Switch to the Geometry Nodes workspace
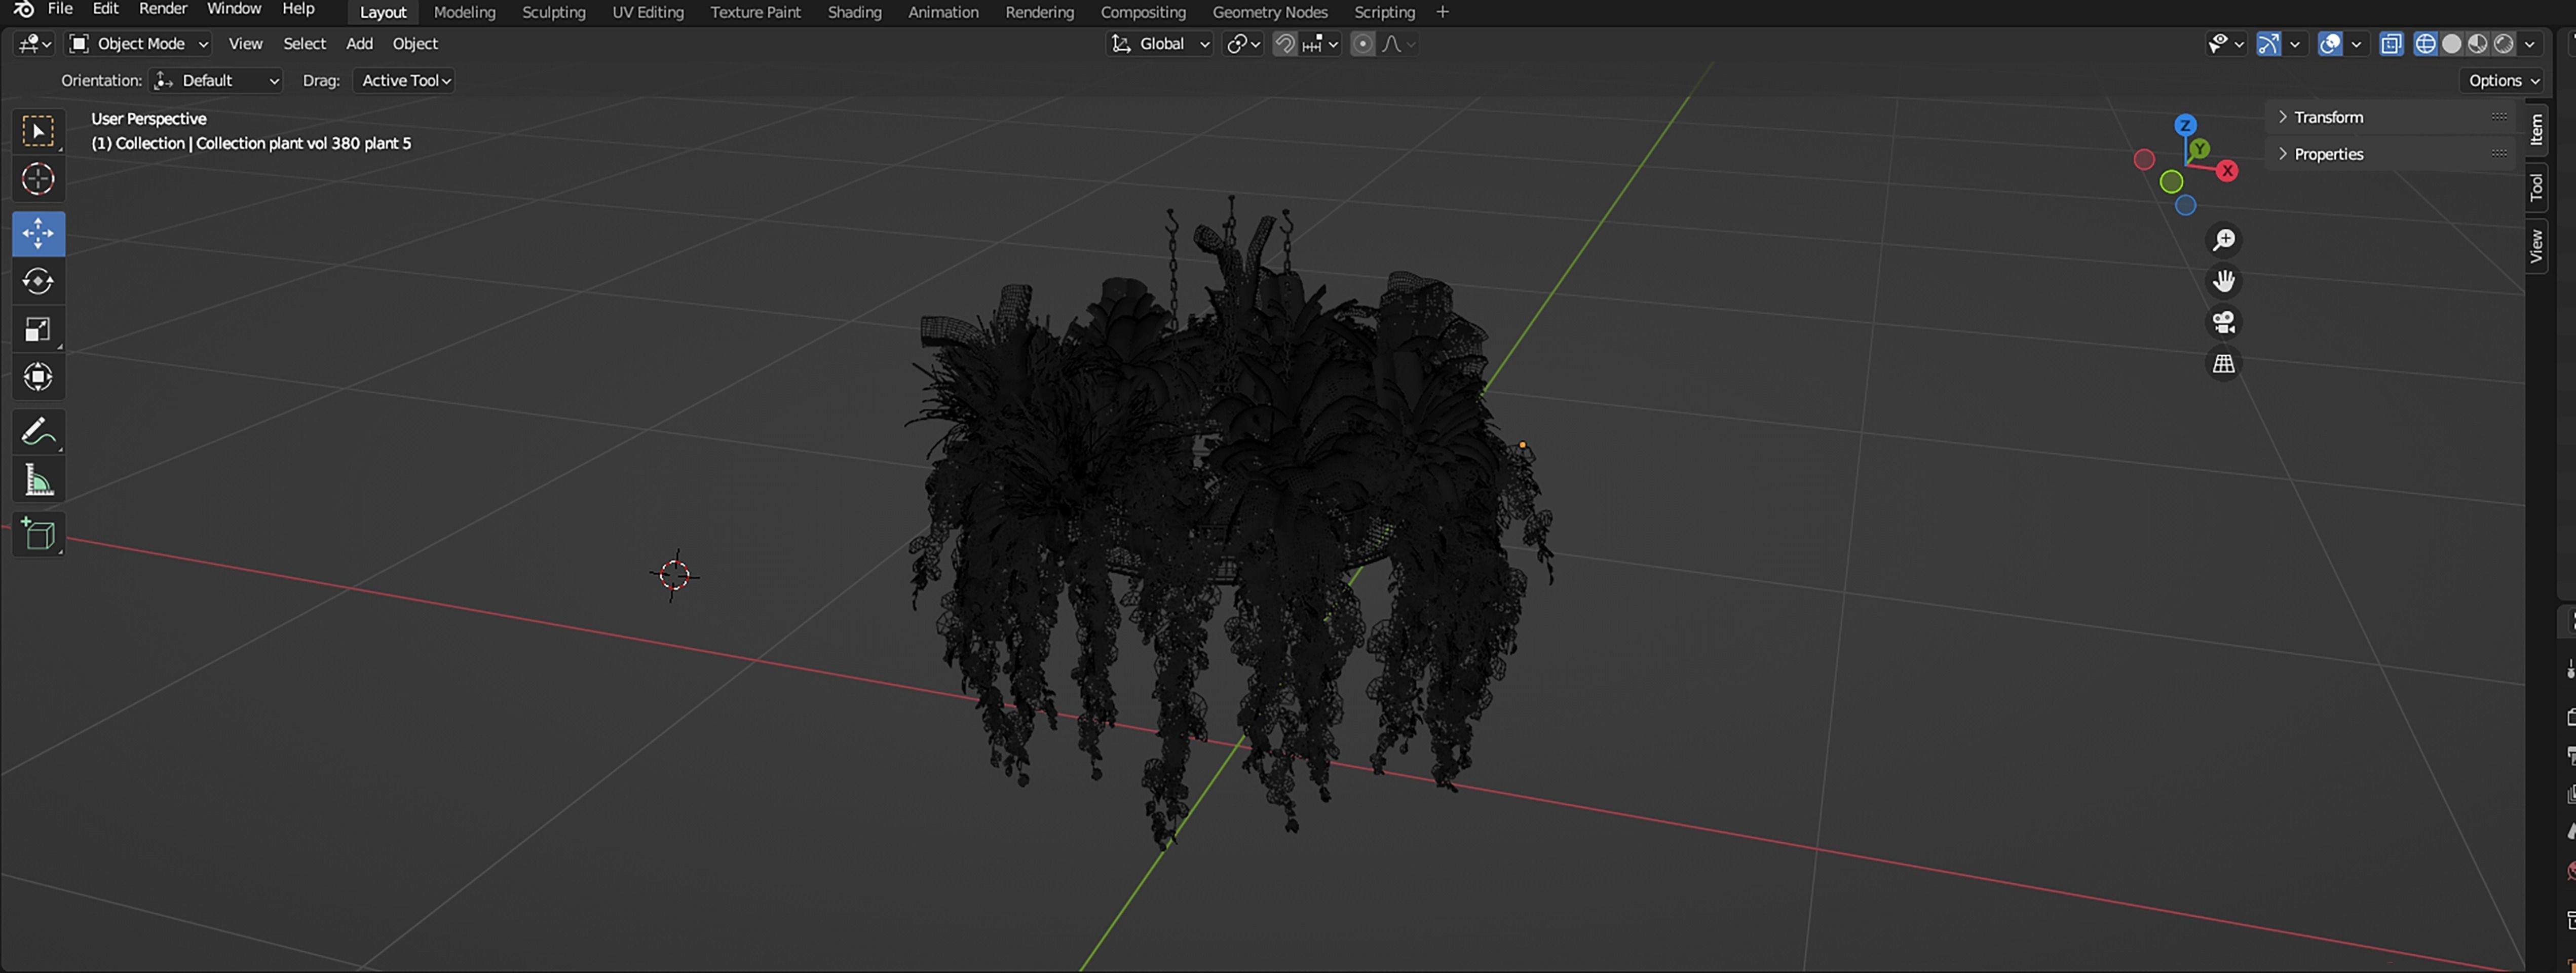Viewport: 2576px width, 973px height. 1270,12
